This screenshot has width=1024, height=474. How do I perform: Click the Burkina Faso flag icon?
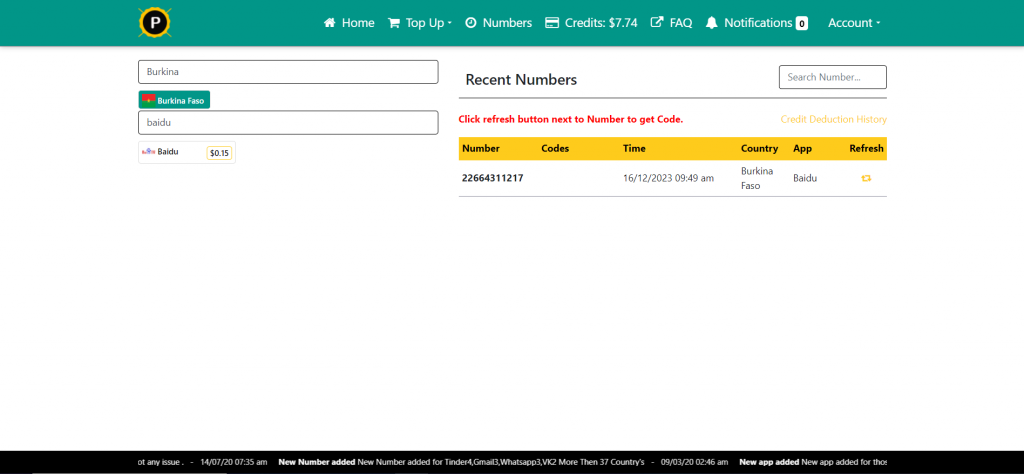(148, 99)
